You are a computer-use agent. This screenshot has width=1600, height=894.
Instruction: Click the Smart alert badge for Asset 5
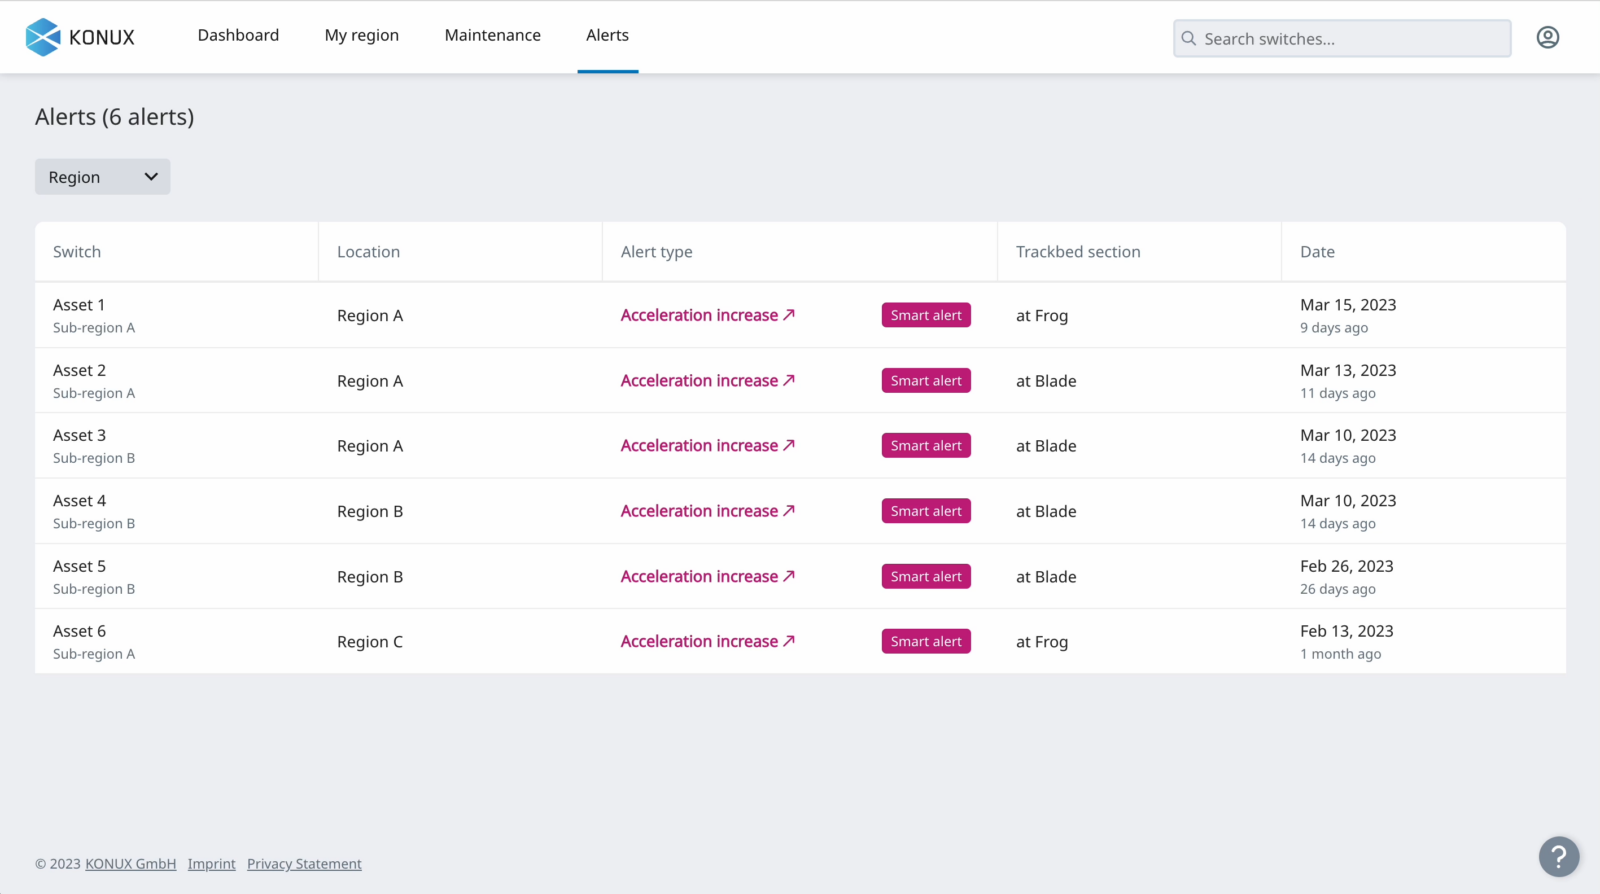tap(926, 577)
